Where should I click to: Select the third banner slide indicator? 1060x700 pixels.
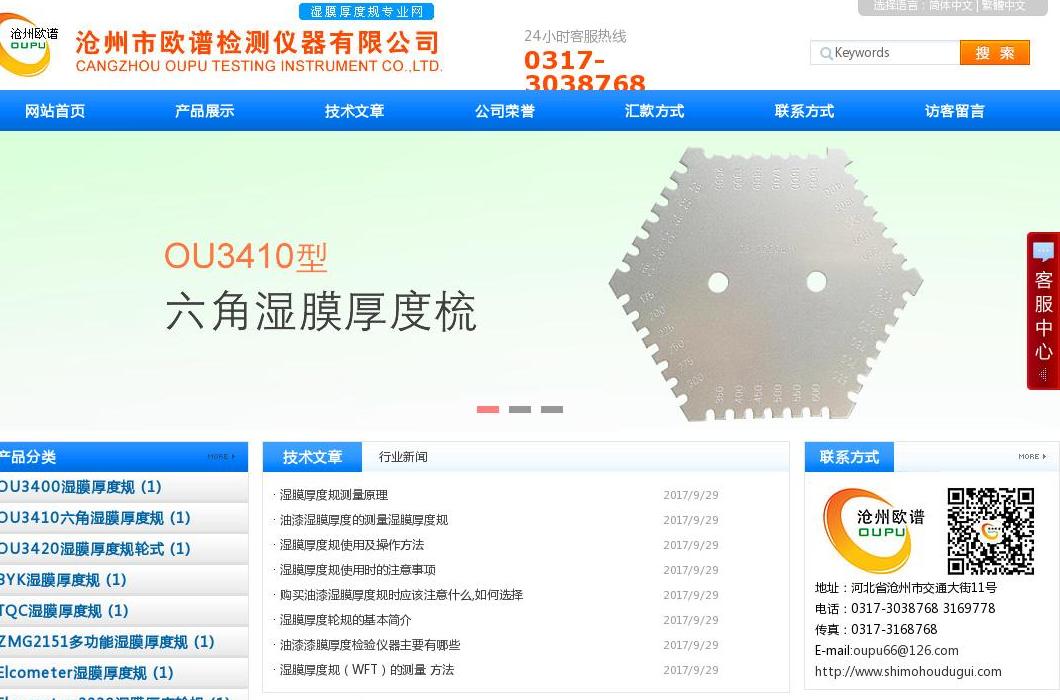pos(552,409)
